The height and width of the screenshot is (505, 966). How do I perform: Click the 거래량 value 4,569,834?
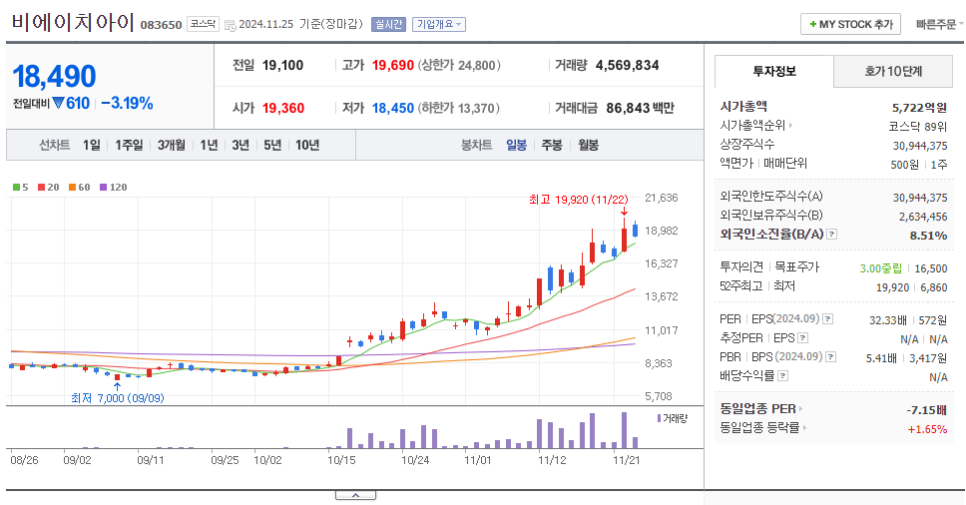627,65
